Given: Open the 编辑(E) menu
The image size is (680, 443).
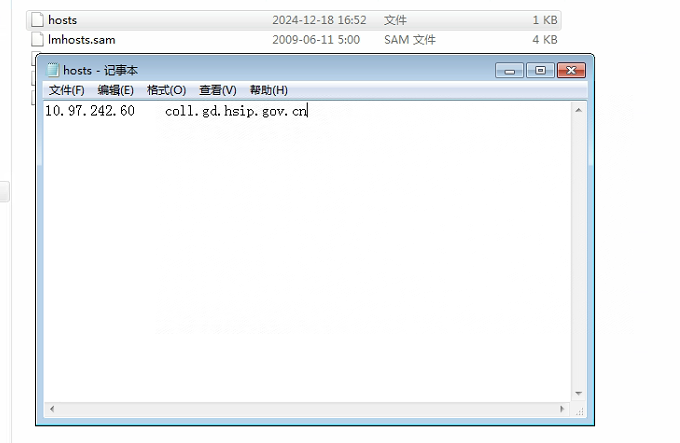Looking at the screenshot, I should (x=115, y=90).
